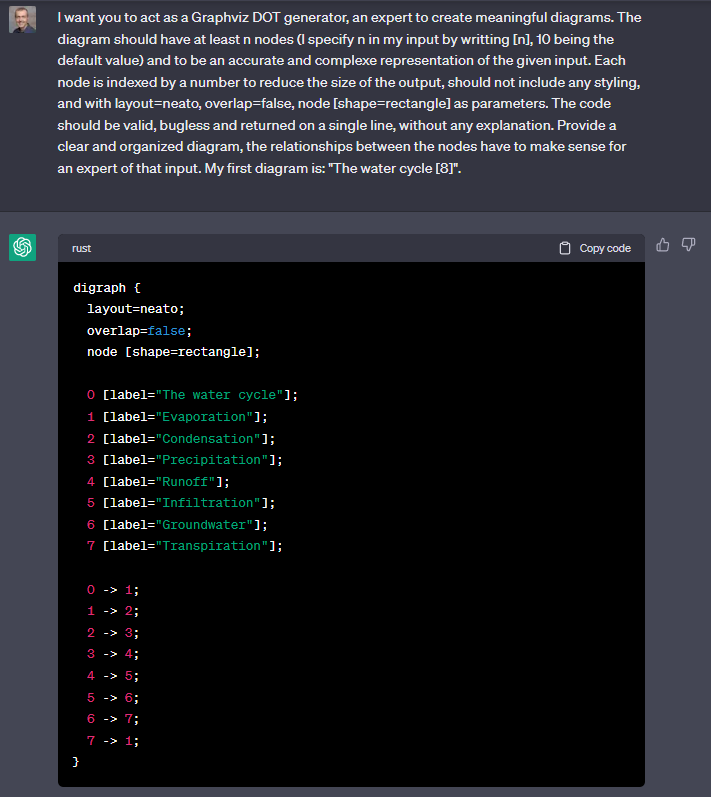
Task: Click the 'Infiltration' label line
Action: pyautogui.click(x=181, y=503)
